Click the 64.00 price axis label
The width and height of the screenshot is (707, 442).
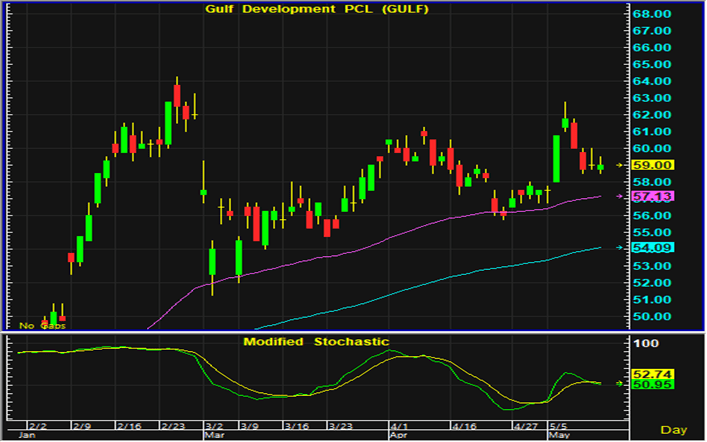click(652, 81)
